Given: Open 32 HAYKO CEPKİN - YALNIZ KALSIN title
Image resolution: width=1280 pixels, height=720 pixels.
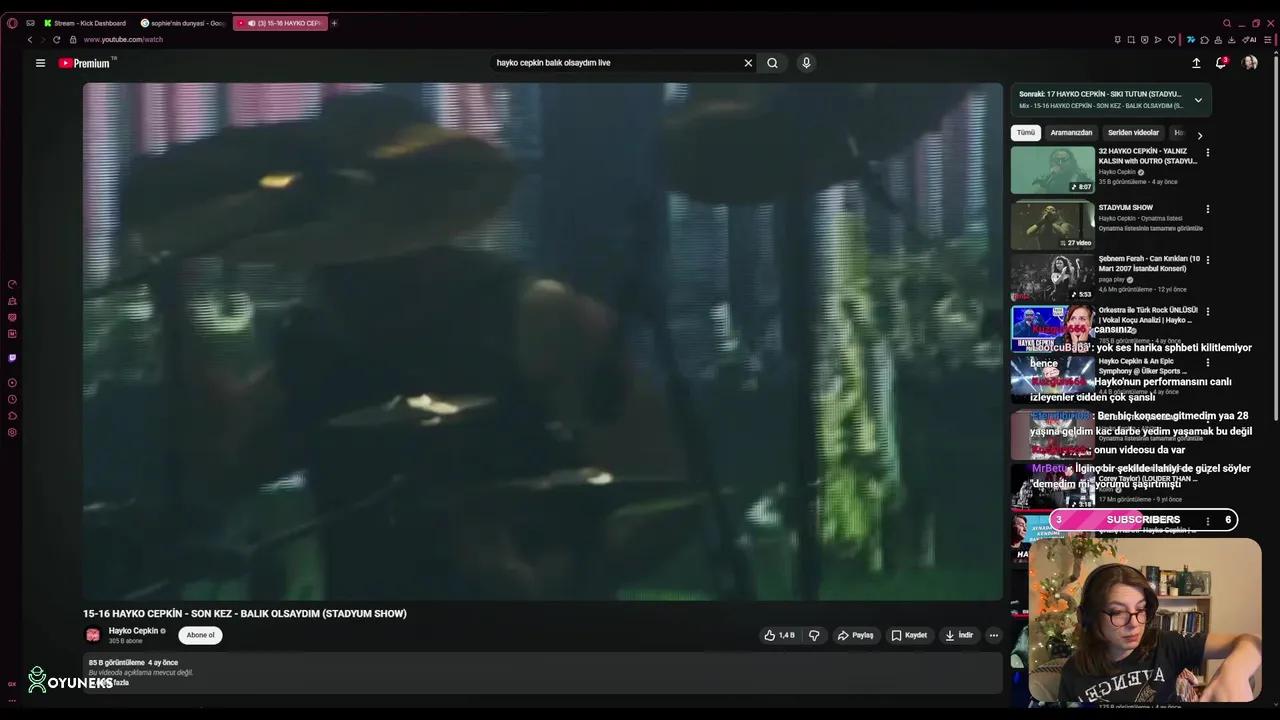Looking at the screenshot, I should click(1148, 156).
